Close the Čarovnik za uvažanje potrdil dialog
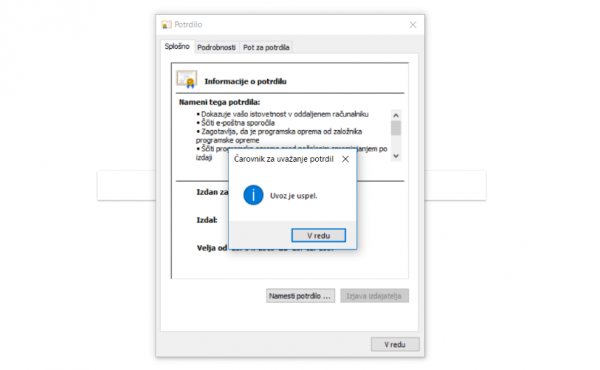The image size is (600, 370). click(345, 159)
